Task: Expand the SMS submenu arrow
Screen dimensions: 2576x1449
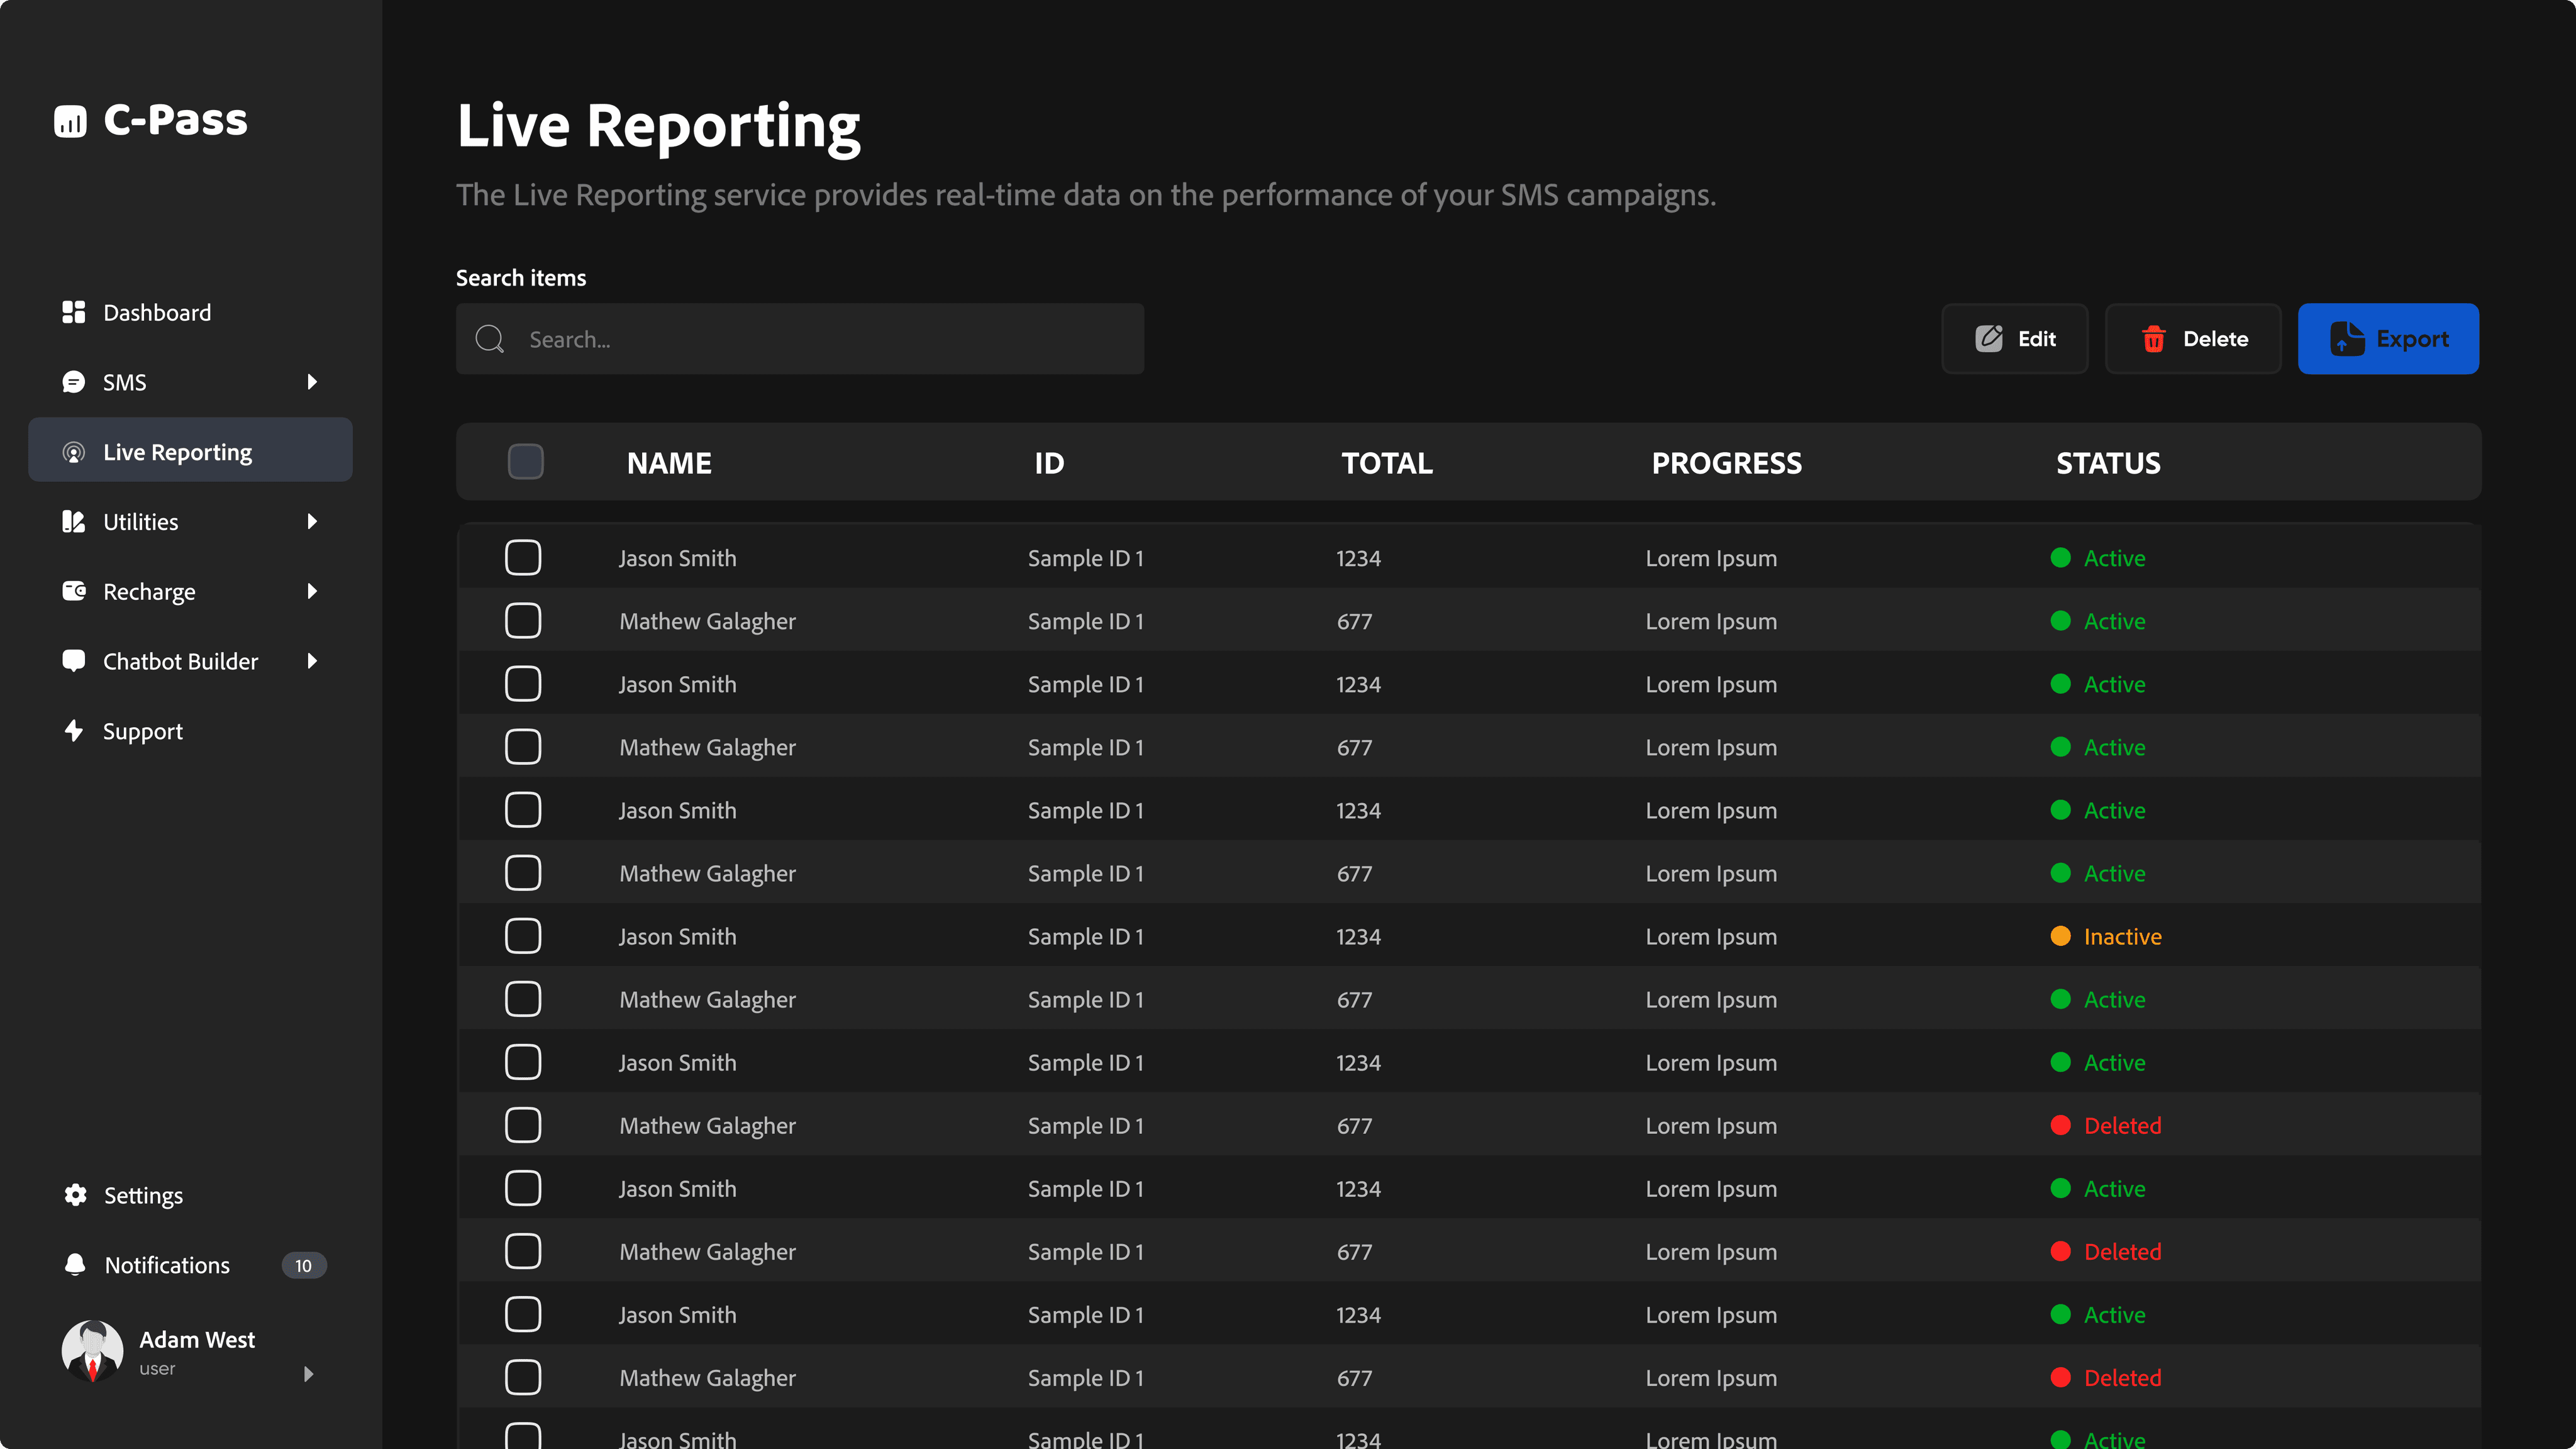Action: tap(312, 382)
